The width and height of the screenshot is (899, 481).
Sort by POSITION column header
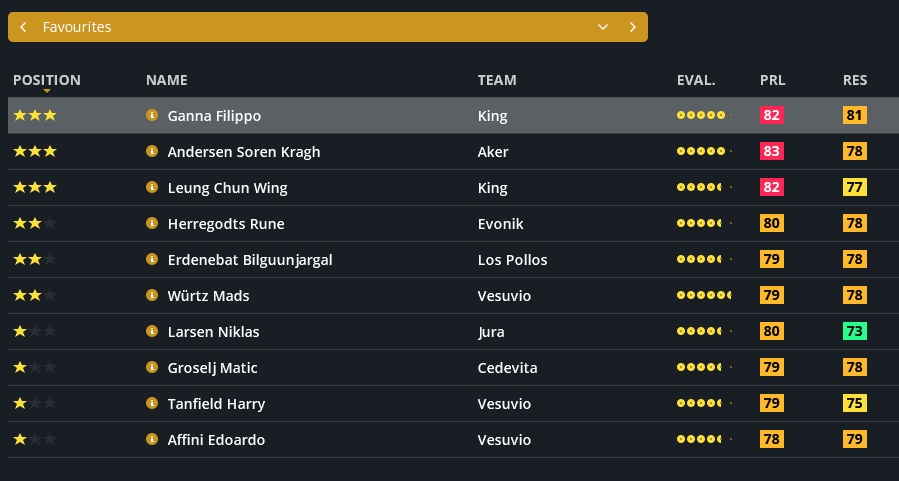[x=47, y=80]
